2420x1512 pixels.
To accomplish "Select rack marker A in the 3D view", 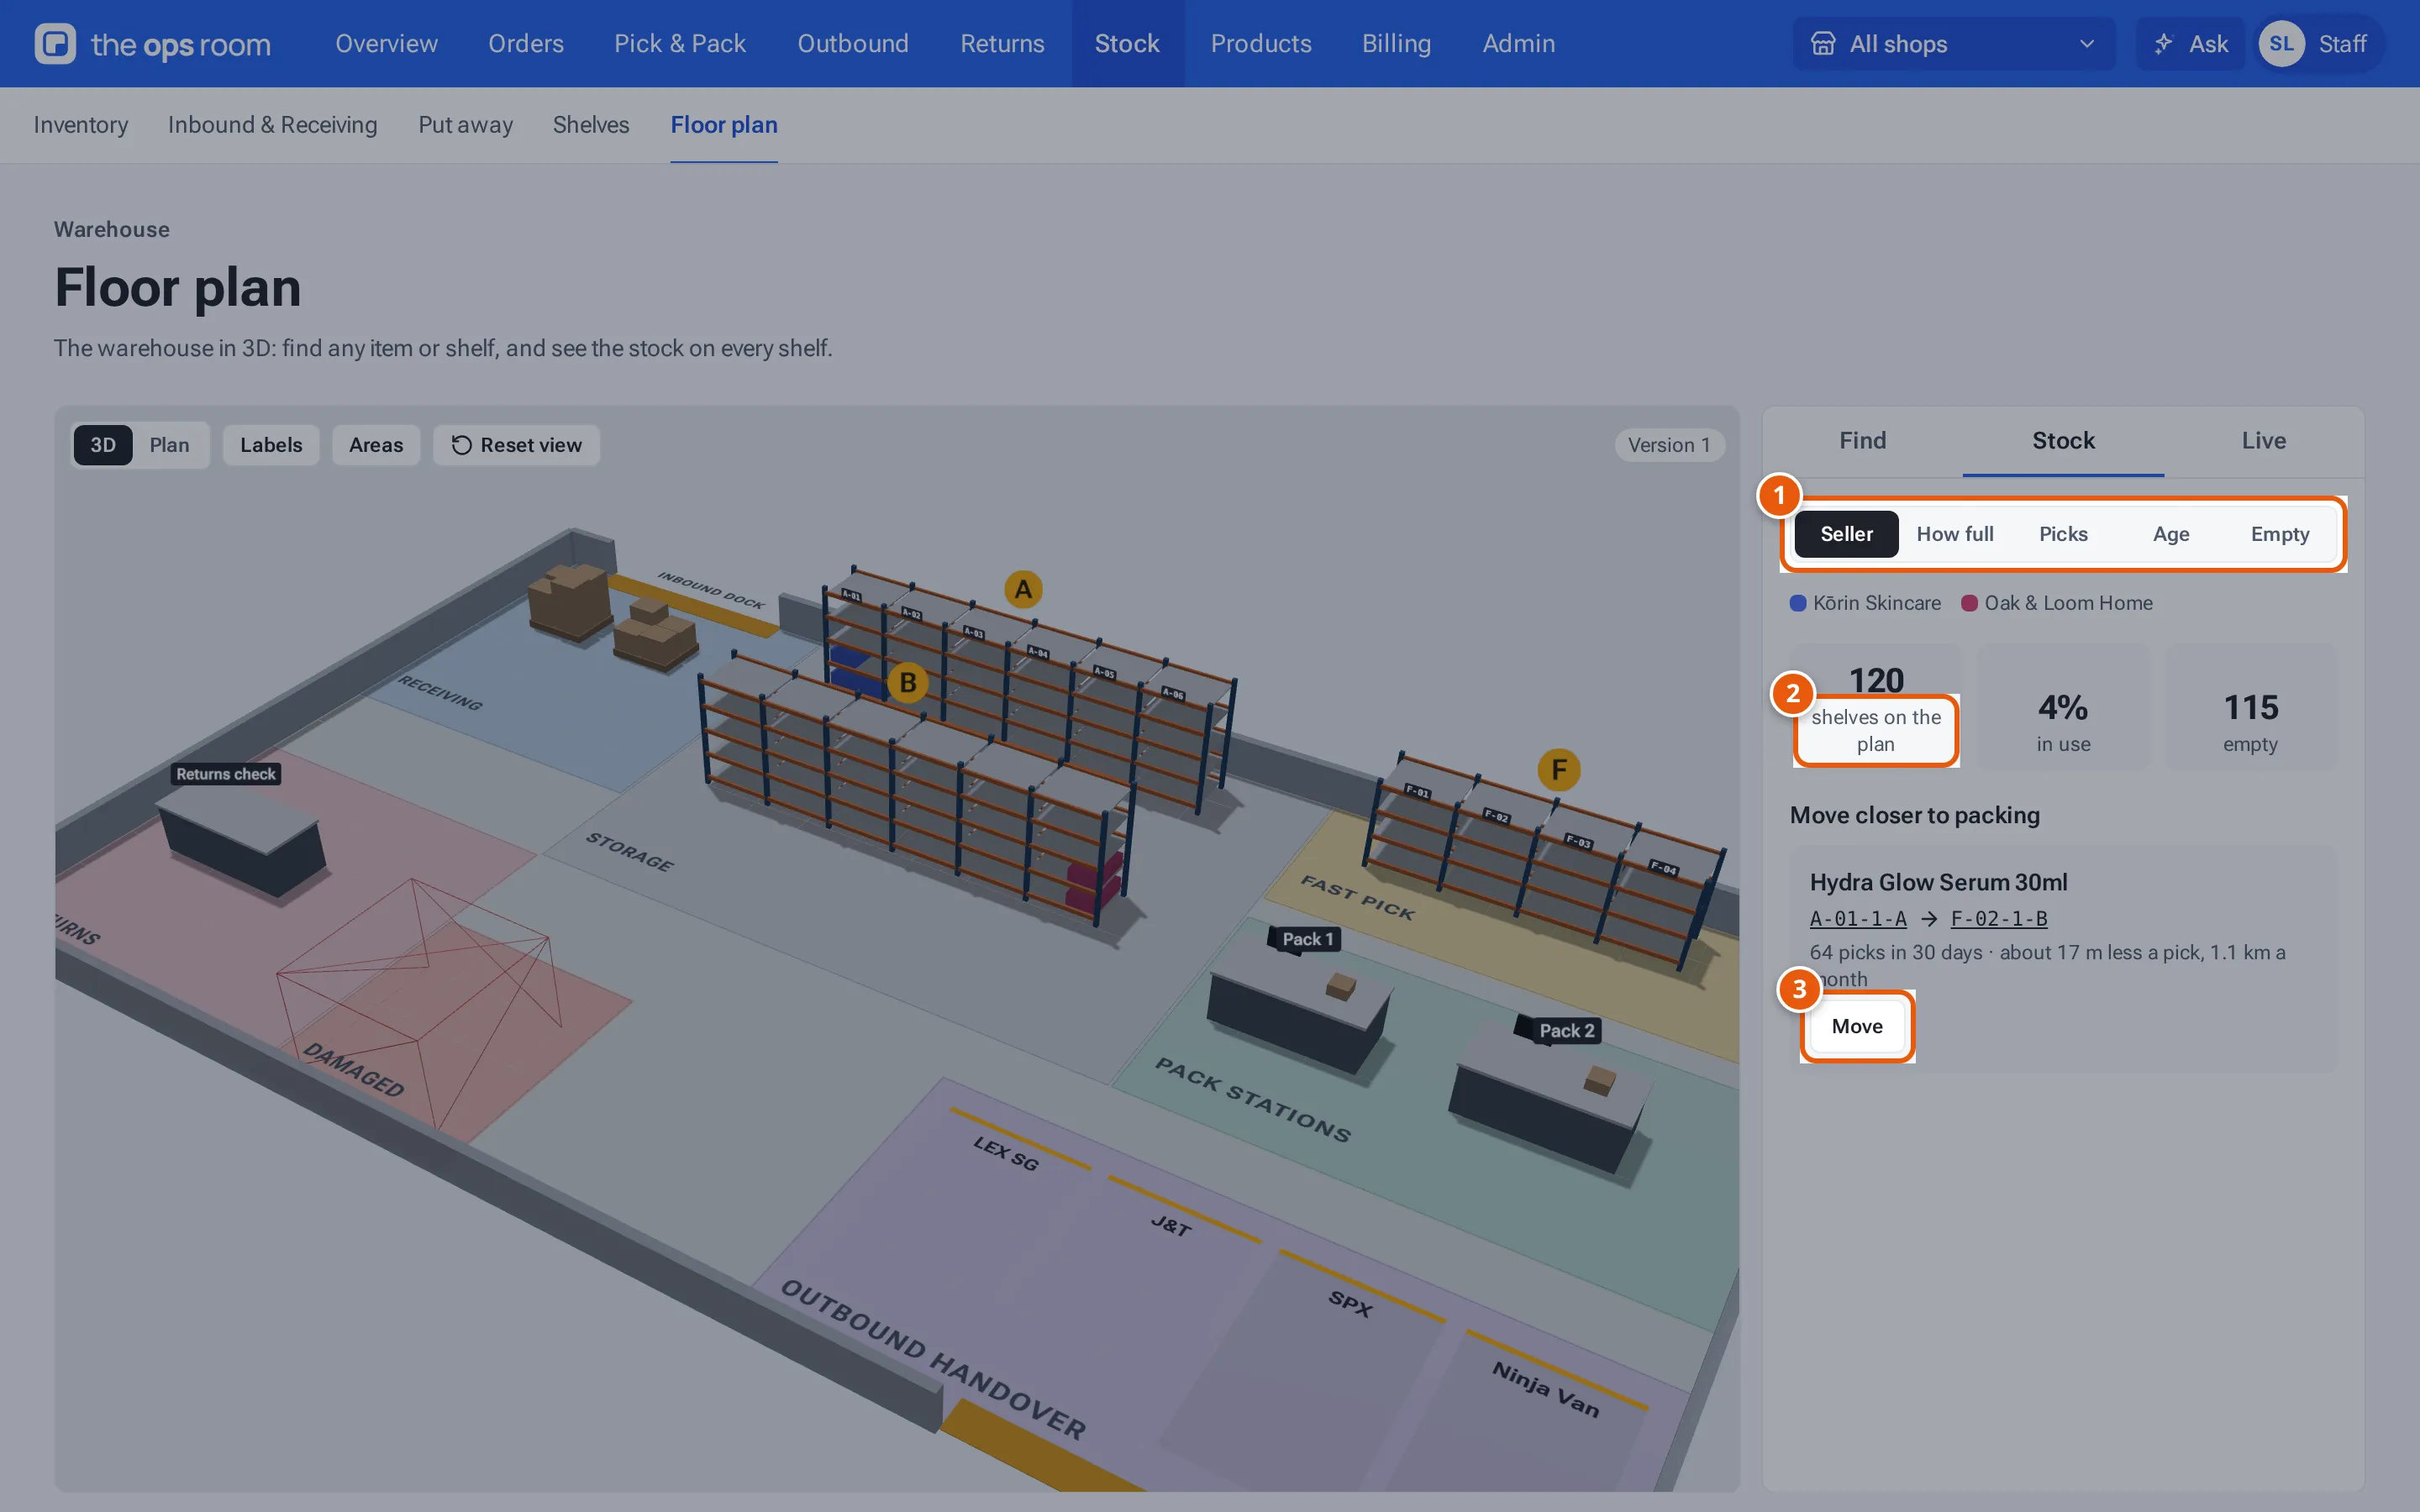I will tap(1023, 590).
